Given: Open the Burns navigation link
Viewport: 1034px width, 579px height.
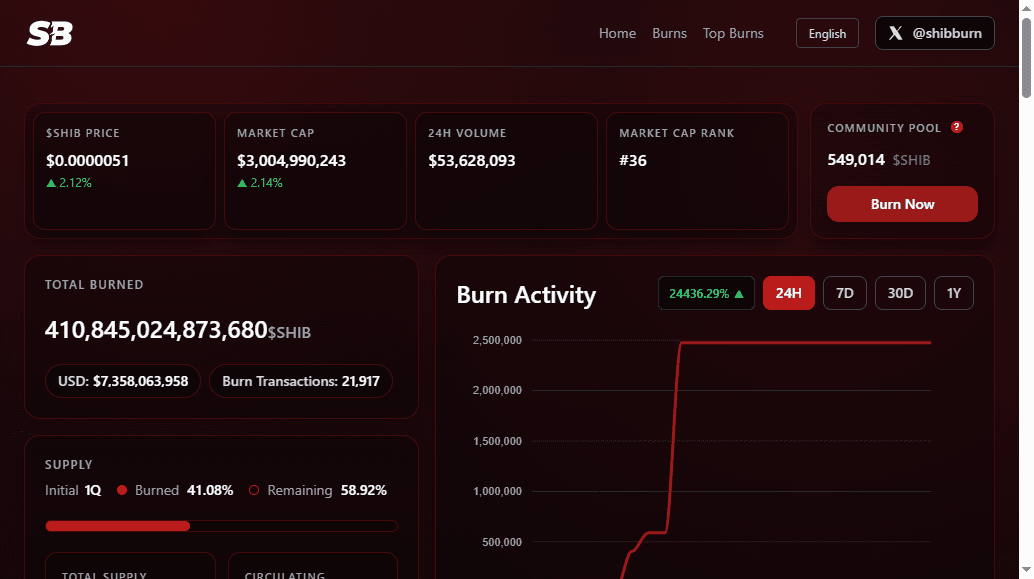Looking at the screenshot, I should (x=669, y=33).
